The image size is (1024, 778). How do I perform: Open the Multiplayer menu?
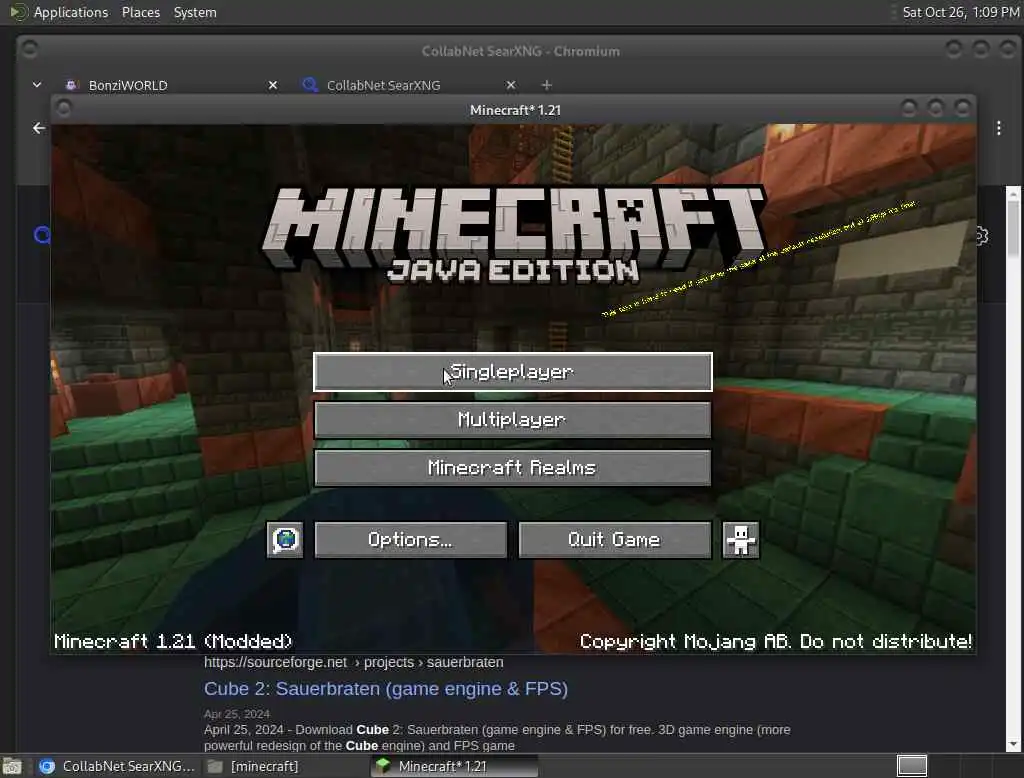coord(513,419)
